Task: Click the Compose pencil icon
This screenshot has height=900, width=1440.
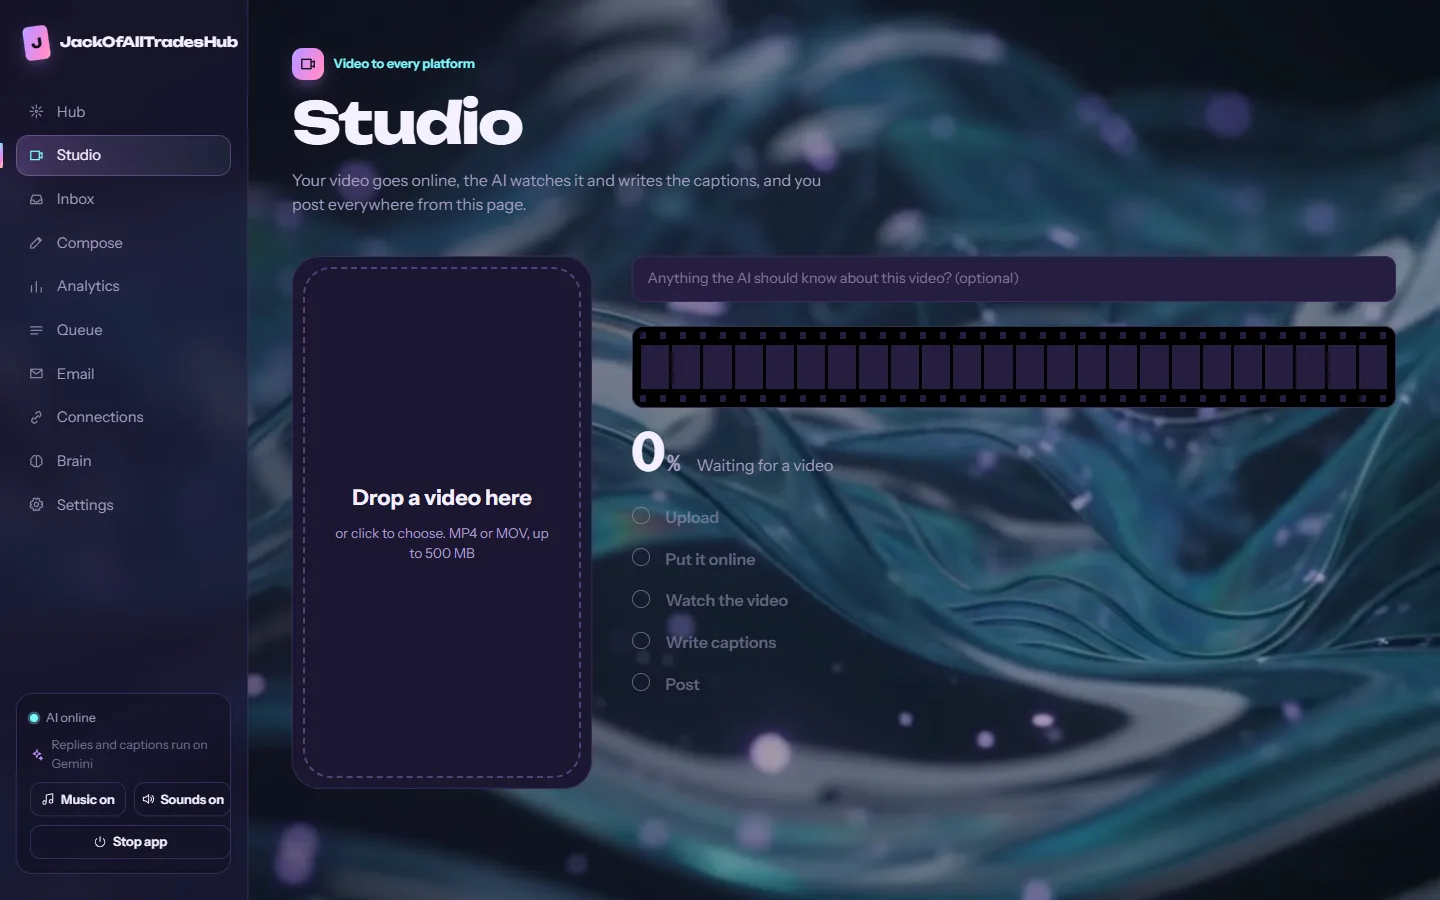Action: pos(36,243)
